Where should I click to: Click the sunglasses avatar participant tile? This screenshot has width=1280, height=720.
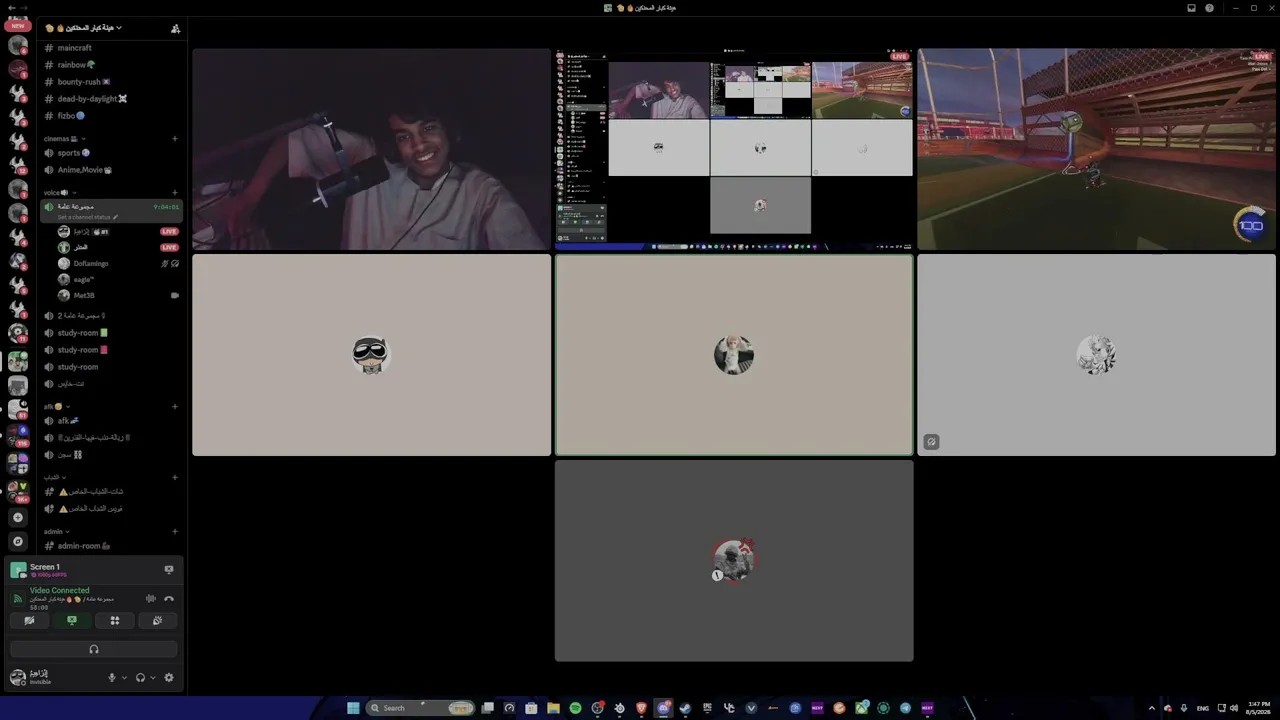[371, 355]
